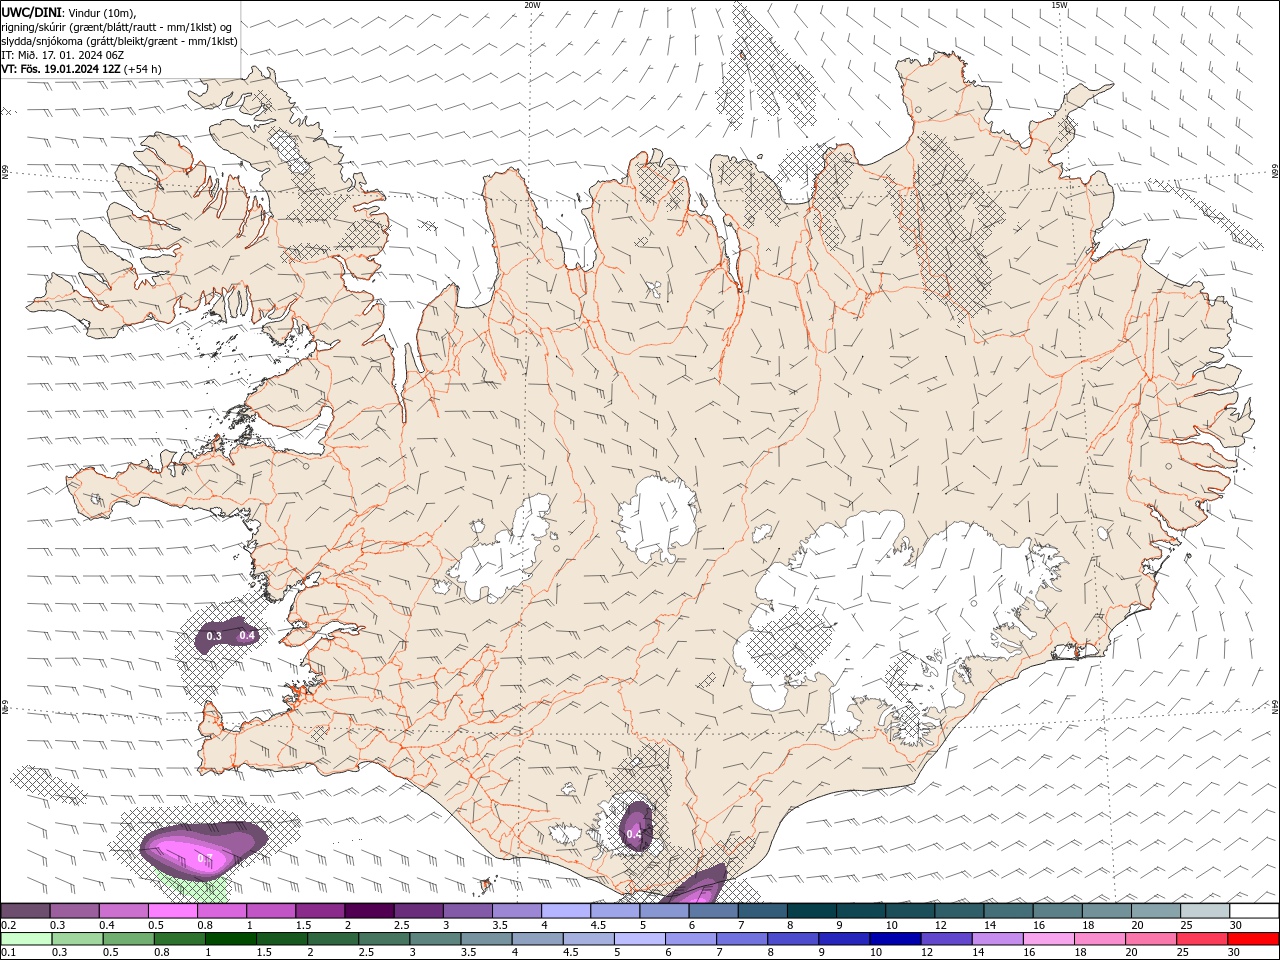The width and height of the screenshot is (1280, 960).
Task: Click the 0.4 contour label off the west coast
Action: (x=247, y=635)
